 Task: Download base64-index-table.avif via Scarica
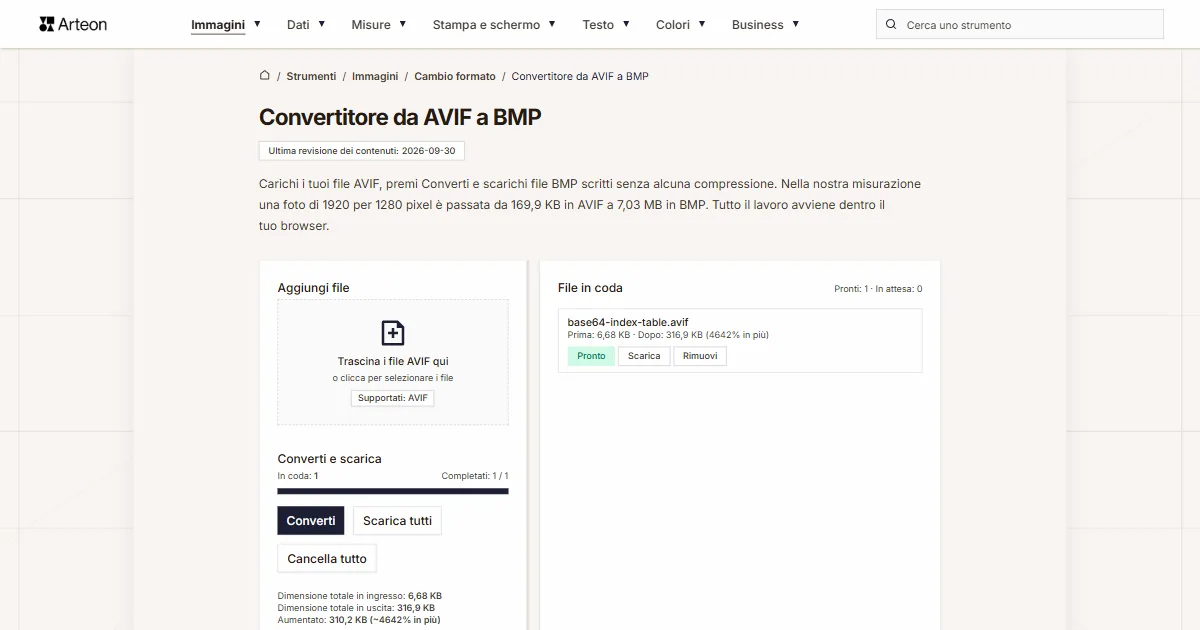[644, 356]
